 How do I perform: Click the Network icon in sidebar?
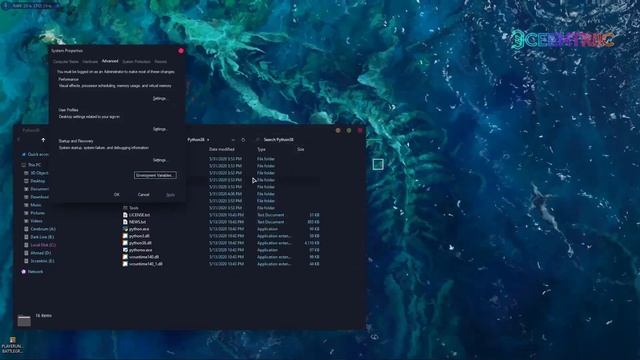coord(23,271)
